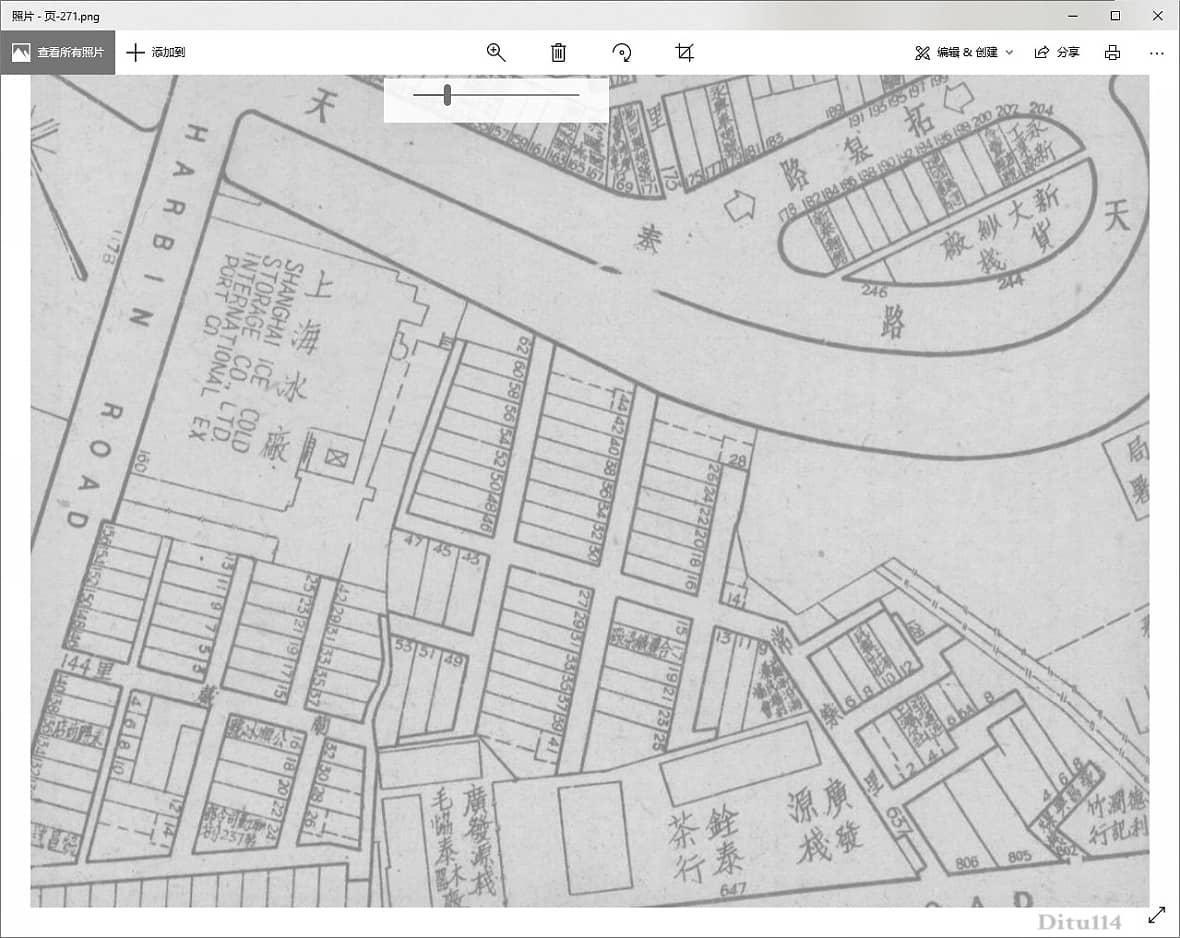Select the crop tool icon
This screenshot has height=938, width=1180.
click(684, 52)
